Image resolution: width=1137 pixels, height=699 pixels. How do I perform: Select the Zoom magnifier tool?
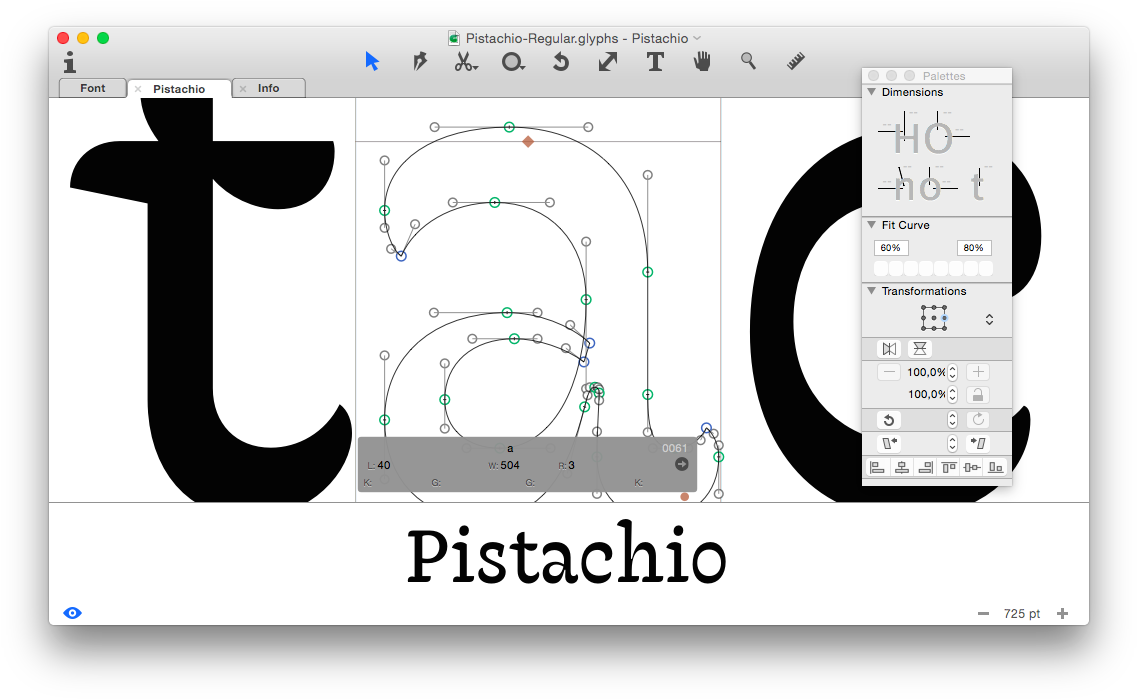[748, 61]
